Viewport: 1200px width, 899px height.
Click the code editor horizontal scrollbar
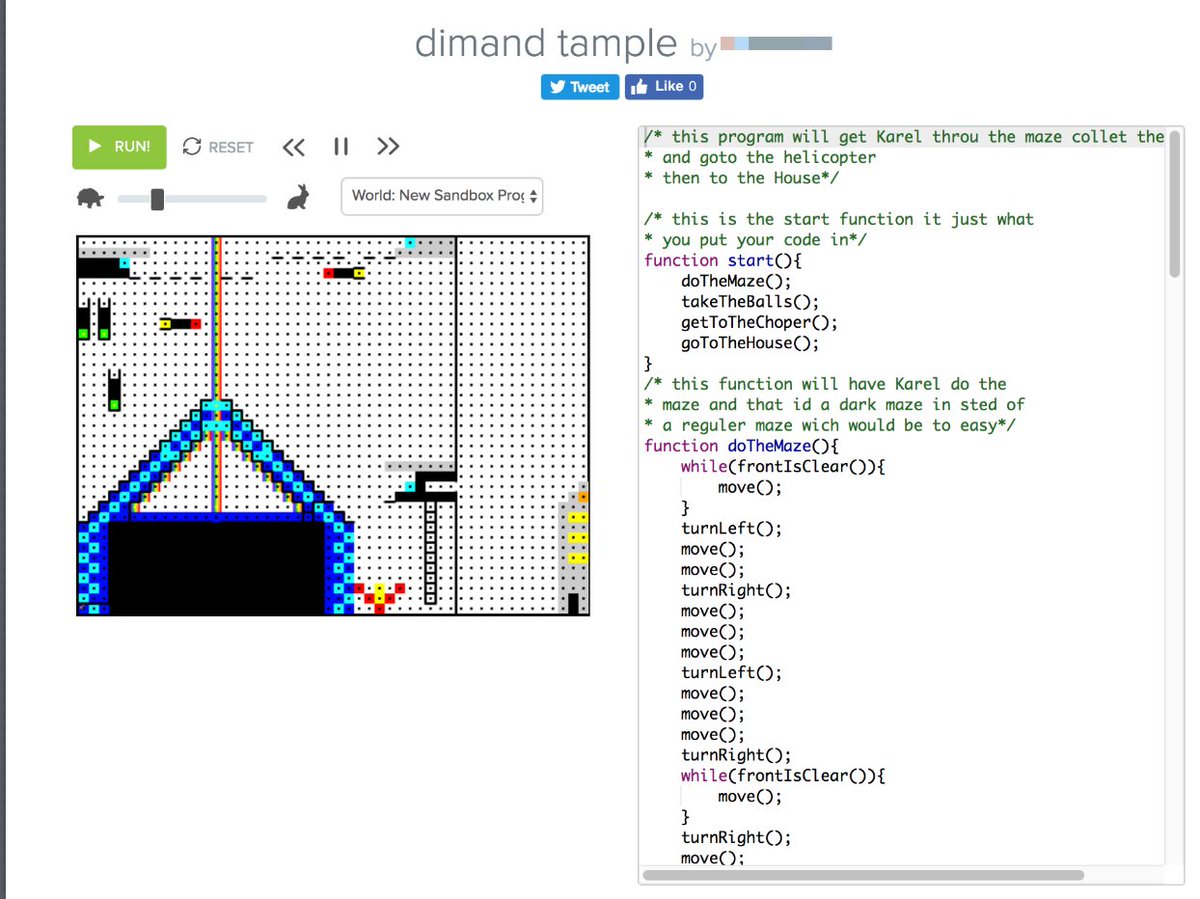(863, 875)
